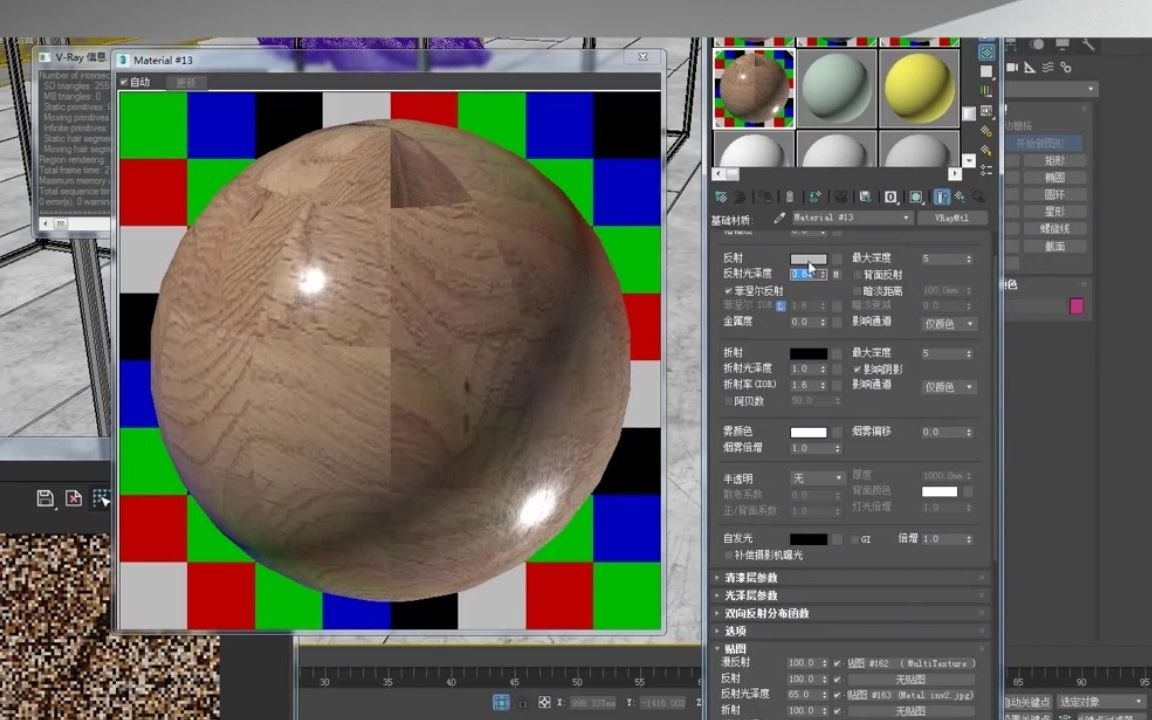Image resolution: width=1152 pixels, height=720 pixels.
Task: Uncheck the 菲涅尔反射 Fresnel reflections checkbox
Action: pos(728,287)
